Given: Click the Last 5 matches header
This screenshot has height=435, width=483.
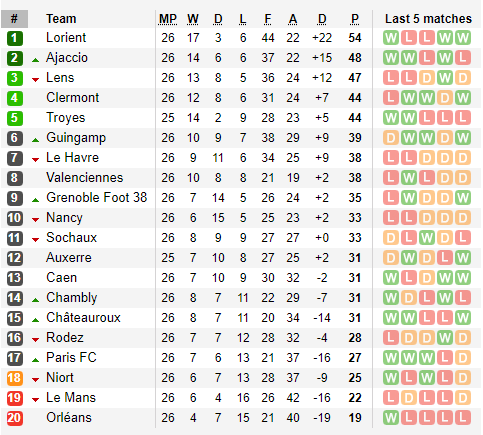Looking at the screenshot, I should (428, 19).
